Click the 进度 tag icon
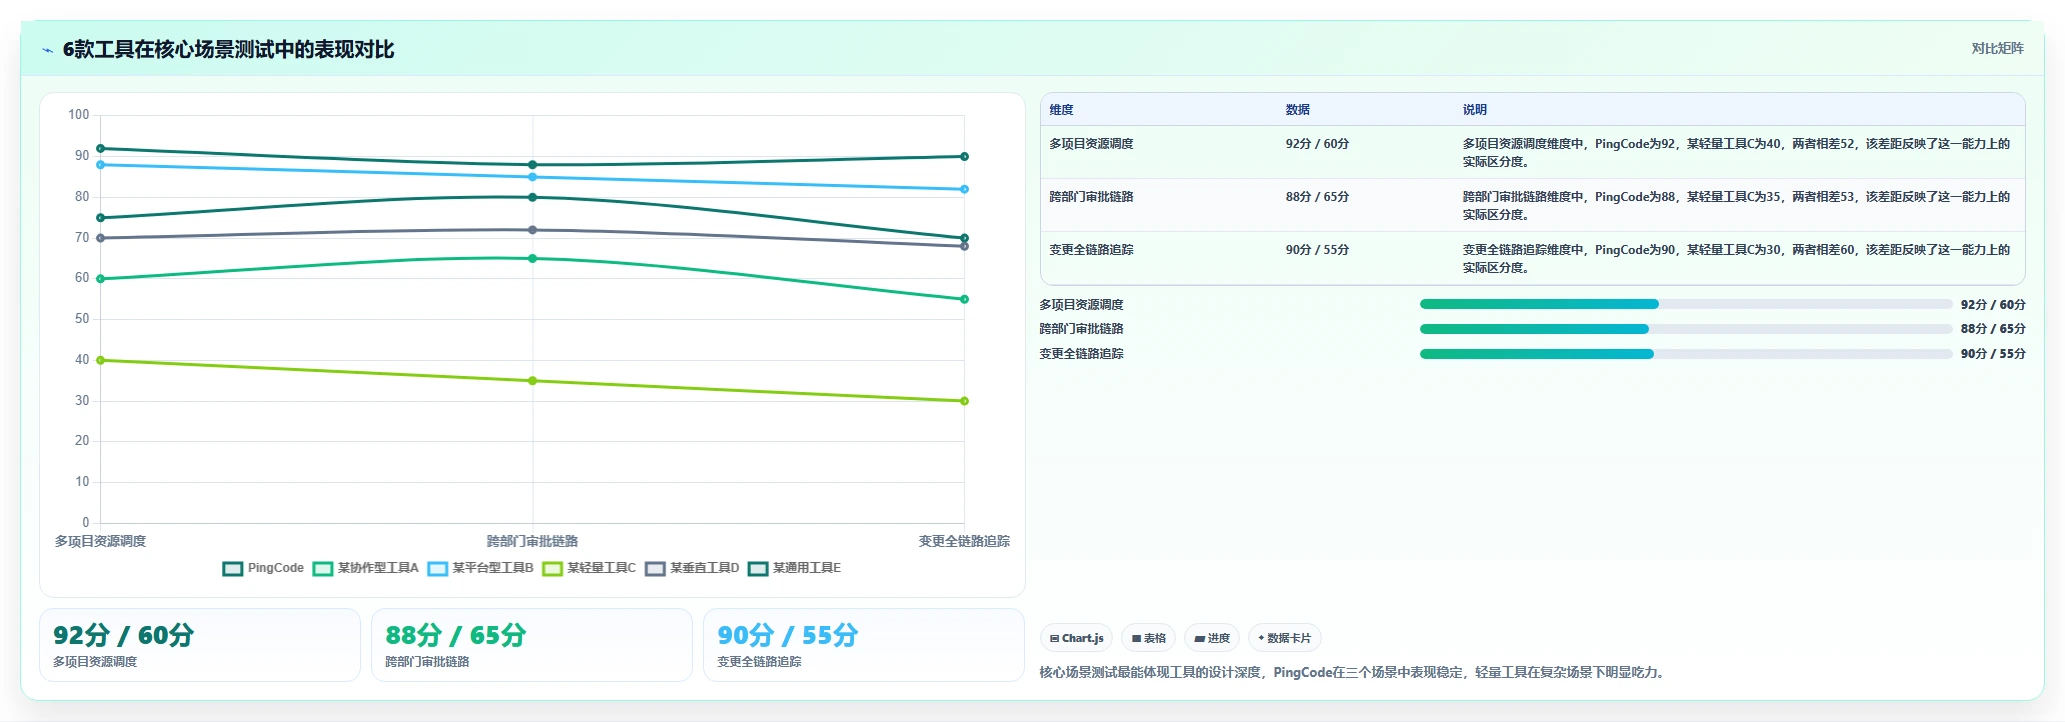Screen dimensions: 2065x722 click(1199, 638)
